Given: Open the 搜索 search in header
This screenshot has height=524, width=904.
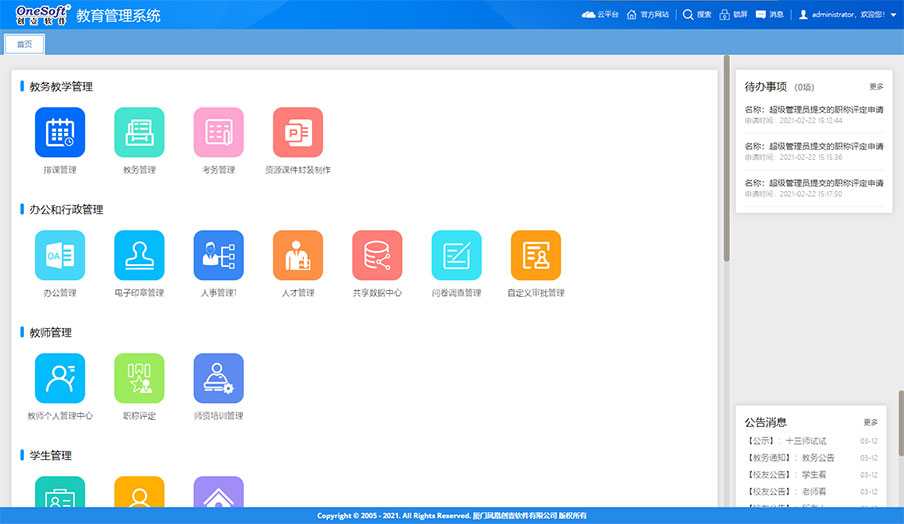Looking at the screenshot, I should (697, 15).
